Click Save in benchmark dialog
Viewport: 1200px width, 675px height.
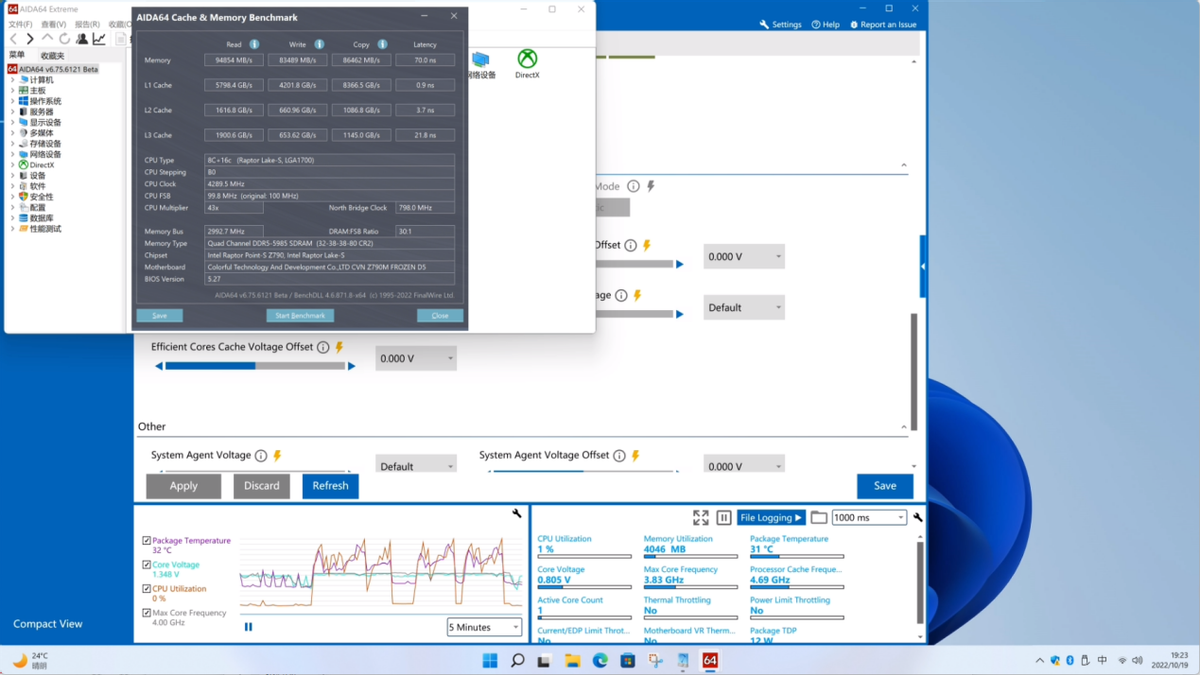[159, 315]
